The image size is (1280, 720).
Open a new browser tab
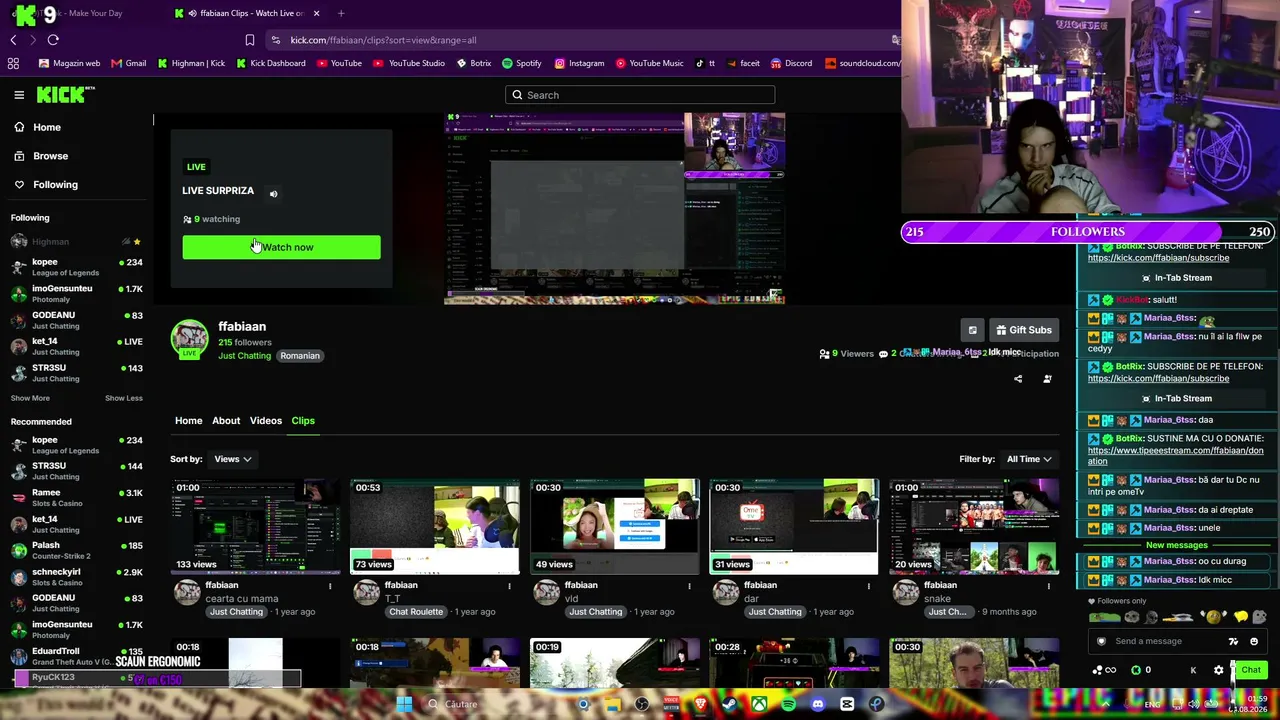pyautogui.click(x=341, y=13)
